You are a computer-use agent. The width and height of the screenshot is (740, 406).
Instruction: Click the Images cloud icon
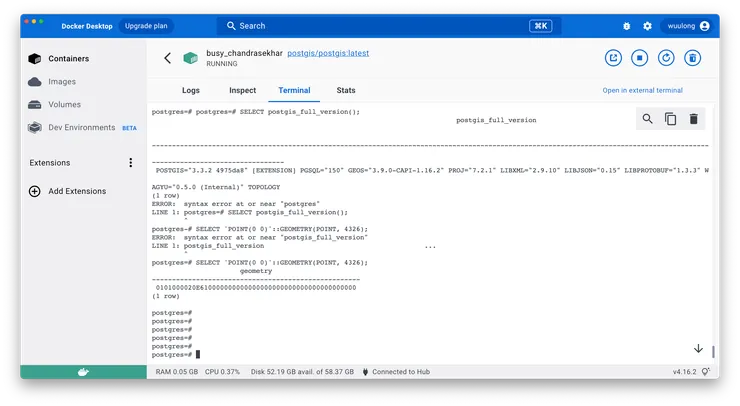pos(34,82)
